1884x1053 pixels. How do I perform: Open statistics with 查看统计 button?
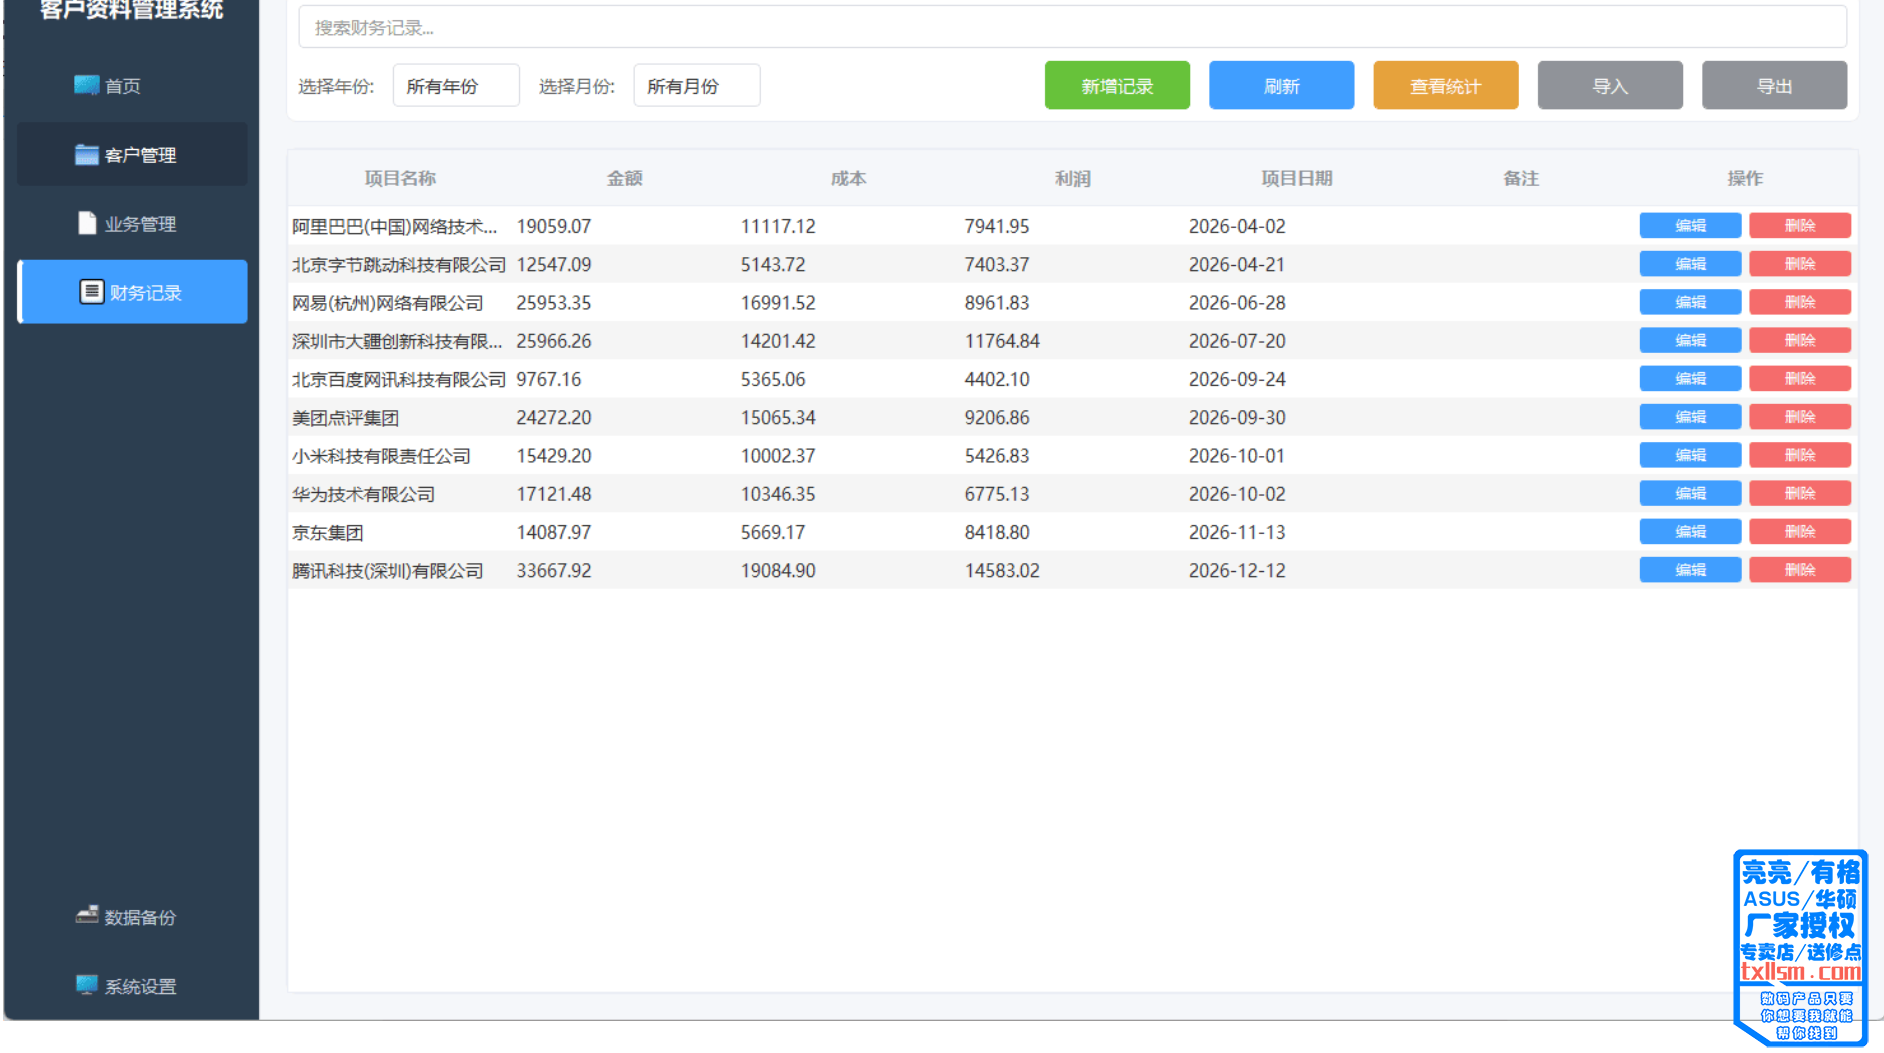(1445, 86)
